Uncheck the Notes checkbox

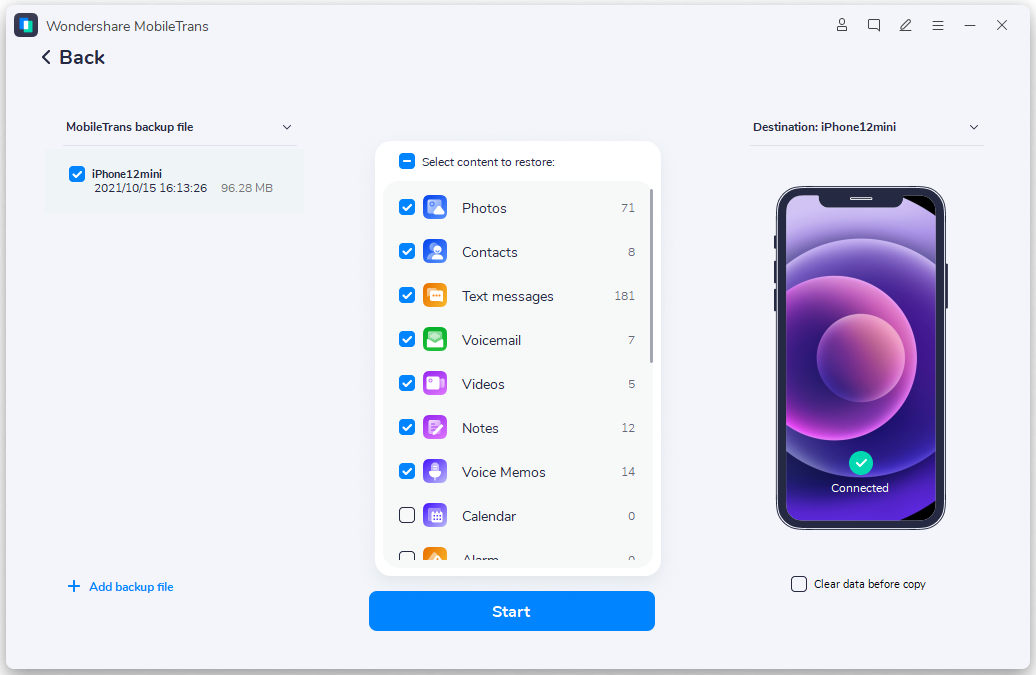[407, 427]
